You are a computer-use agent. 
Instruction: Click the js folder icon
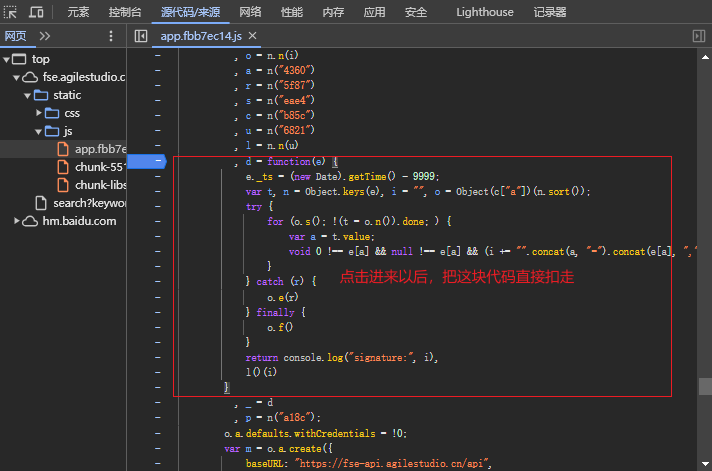click(52, 131)
